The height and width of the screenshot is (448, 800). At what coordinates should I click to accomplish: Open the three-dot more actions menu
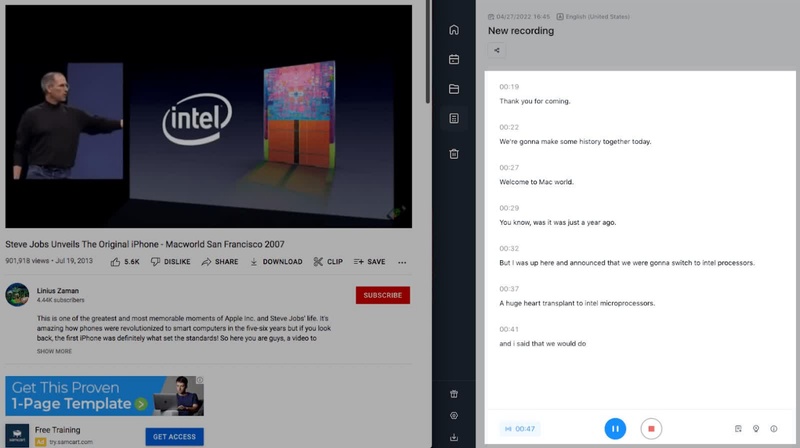click(402, 262)
